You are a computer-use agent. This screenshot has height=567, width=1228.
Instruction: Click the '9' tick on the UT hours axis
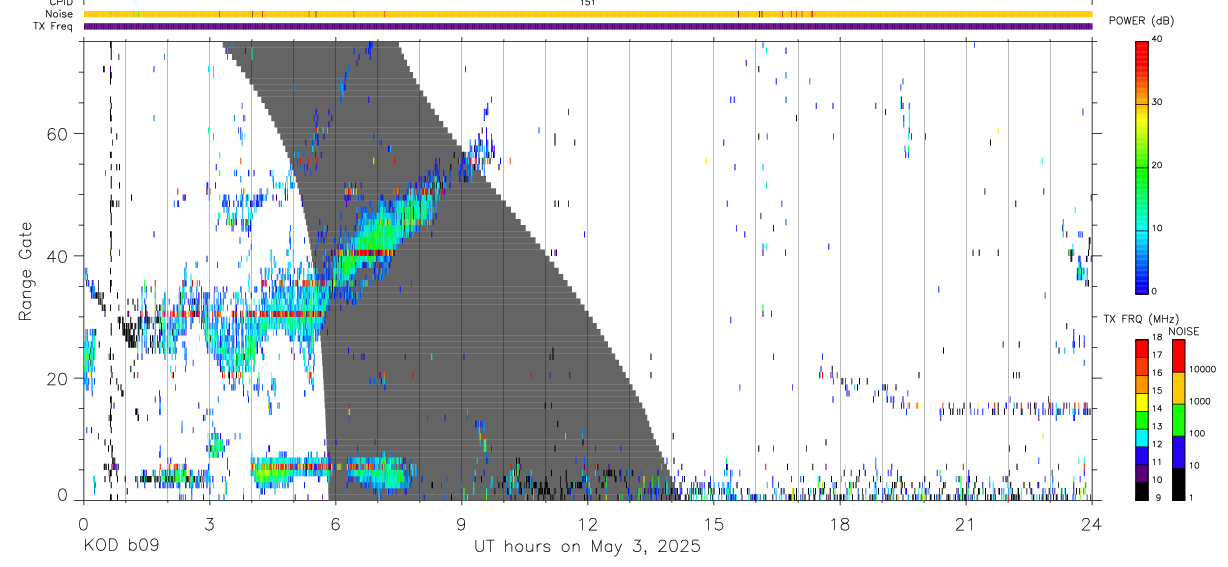pyautogui.click(x=461, y=524)
